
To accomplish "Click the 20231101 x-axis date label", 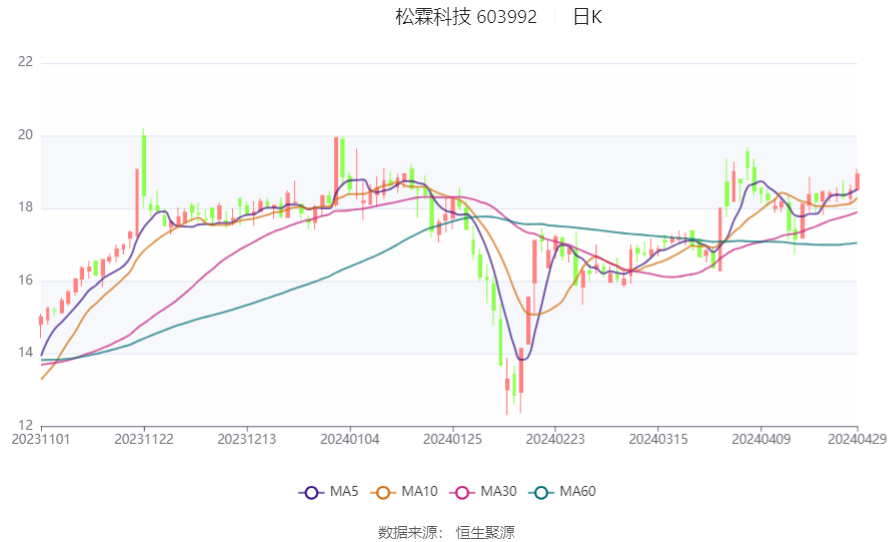I will point(41,440).
